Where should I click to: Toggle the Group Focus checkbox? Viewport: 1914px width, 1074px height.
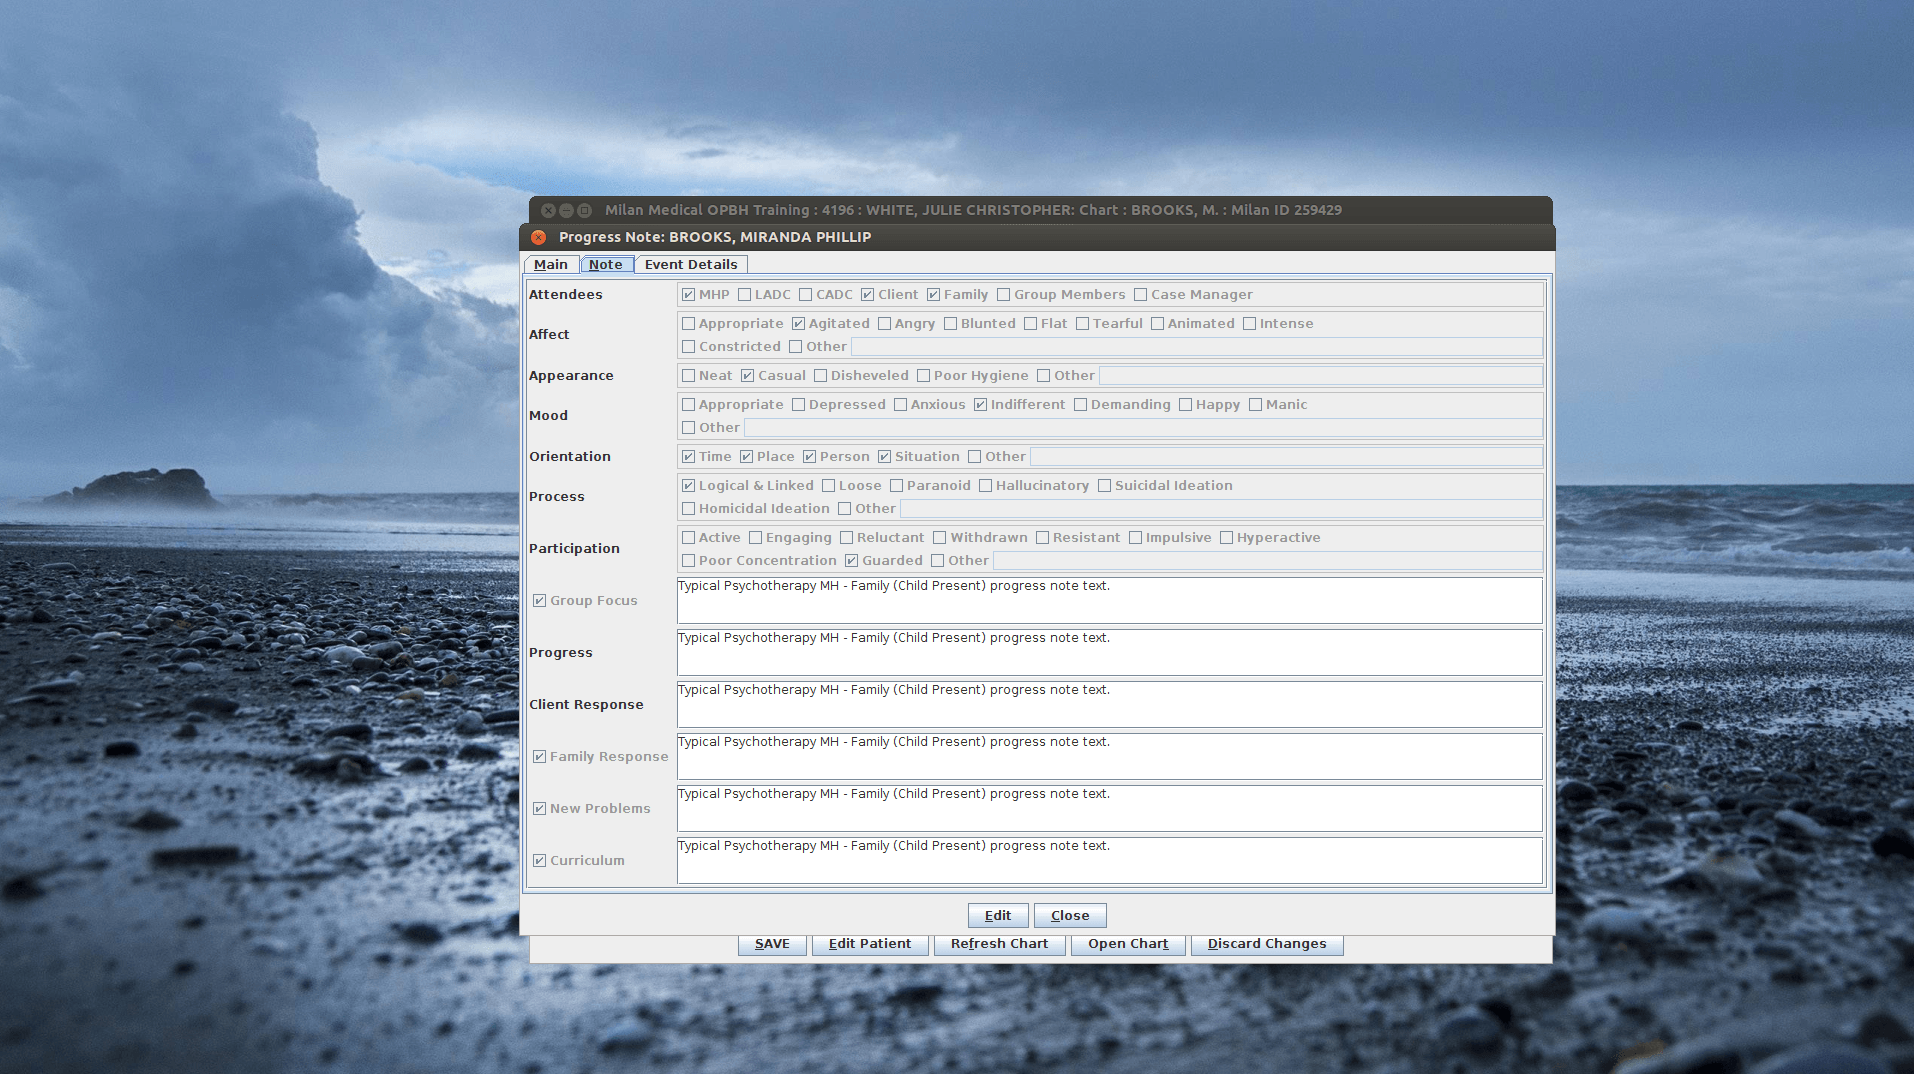[x=539, y=600]
